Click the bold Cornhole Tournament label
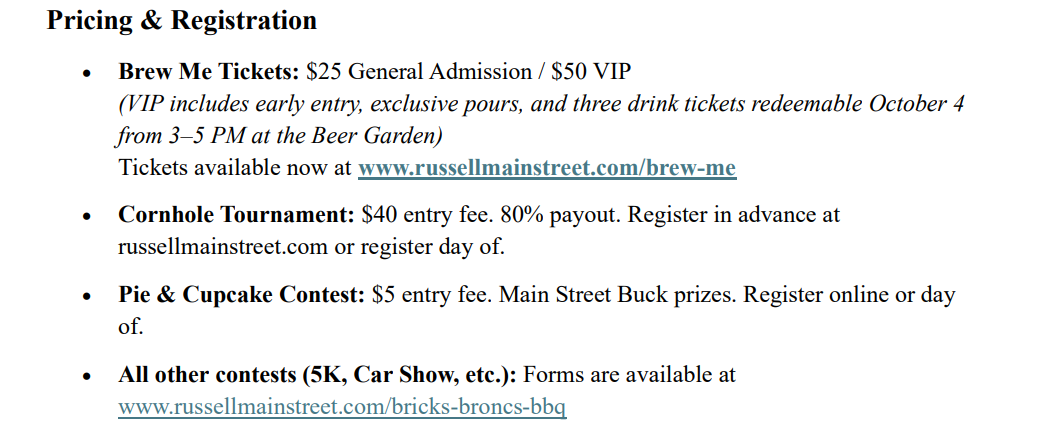The width and height of the screenshot is (1056, 442). click(236, 215)
